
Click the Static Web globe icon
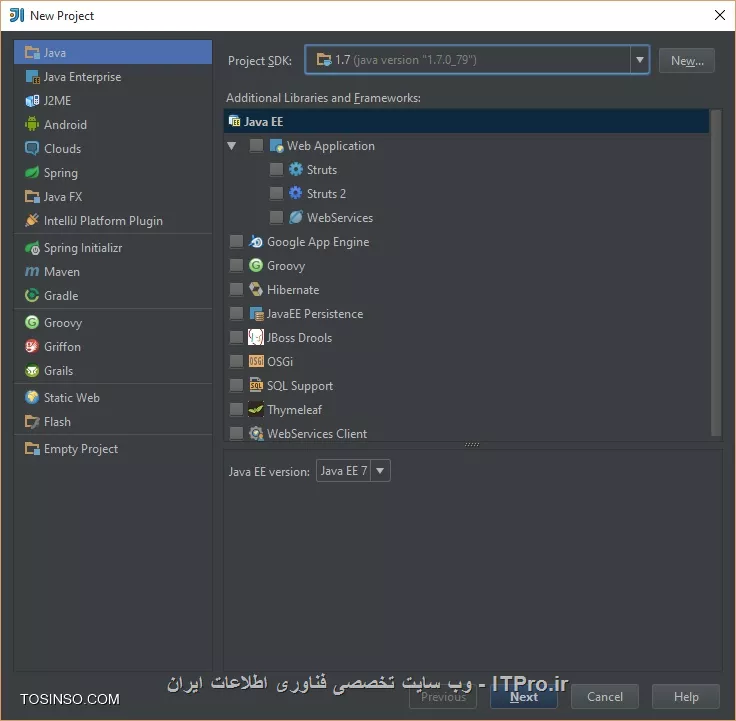[32, 398]
